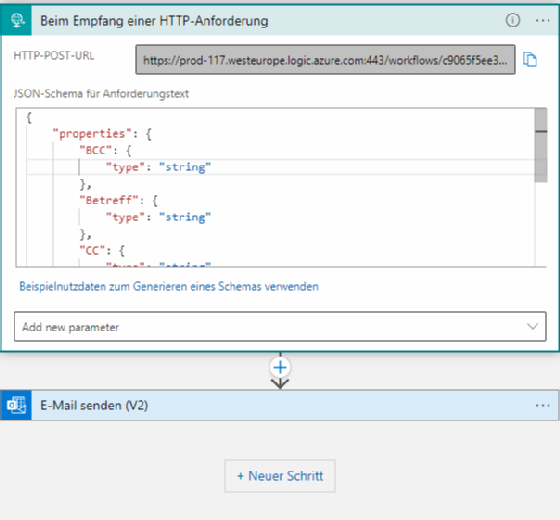This screenshot has height=520, width=560.
Task: Insert a step with the plus connector
Action: (x=280, y=368)
